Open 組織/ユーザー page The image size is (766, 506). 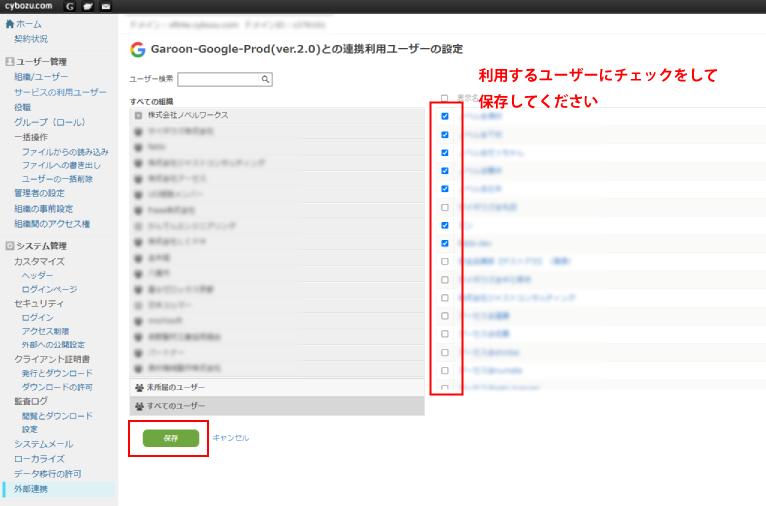[x=41, y=77]
